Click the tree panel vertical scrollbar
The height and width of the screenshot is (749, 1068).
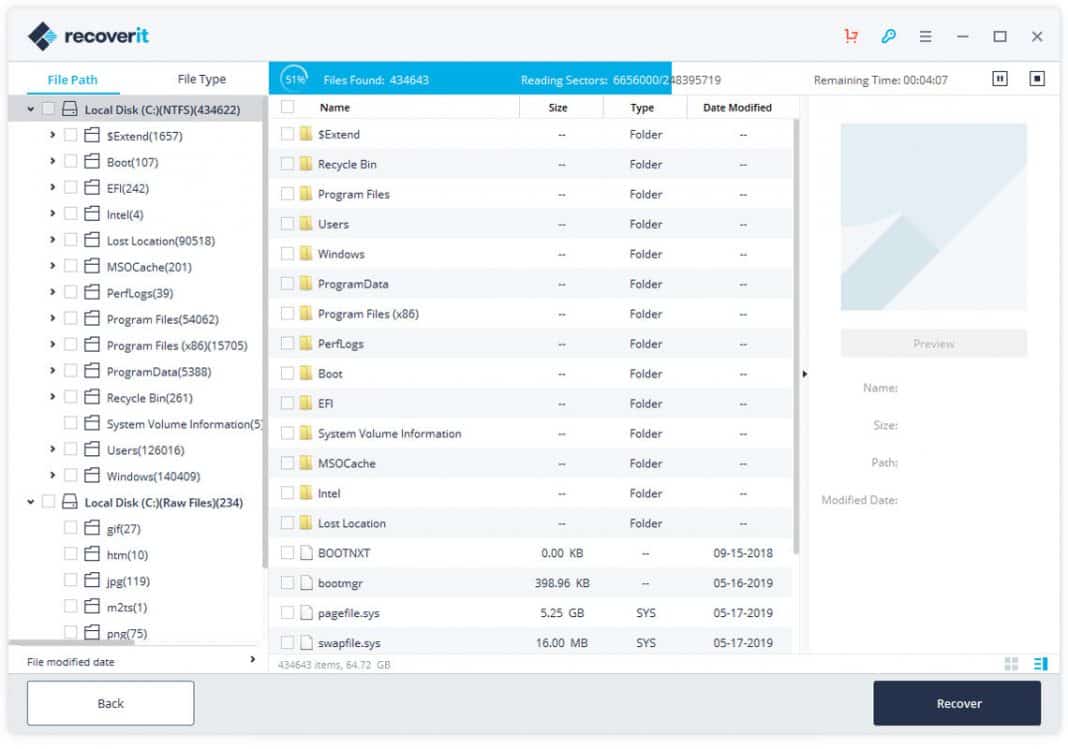pyautogui.click(x=264, y=332)
